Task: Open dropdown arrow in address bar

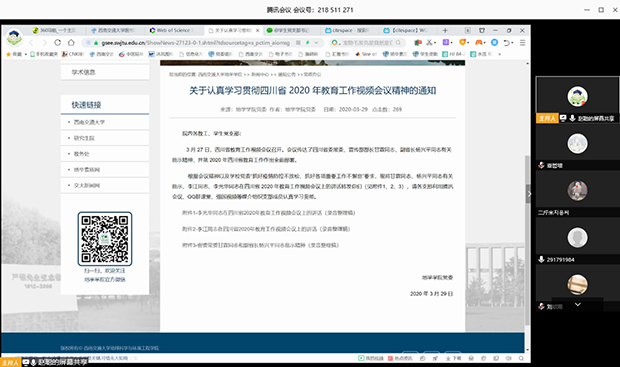Action: 316,42
